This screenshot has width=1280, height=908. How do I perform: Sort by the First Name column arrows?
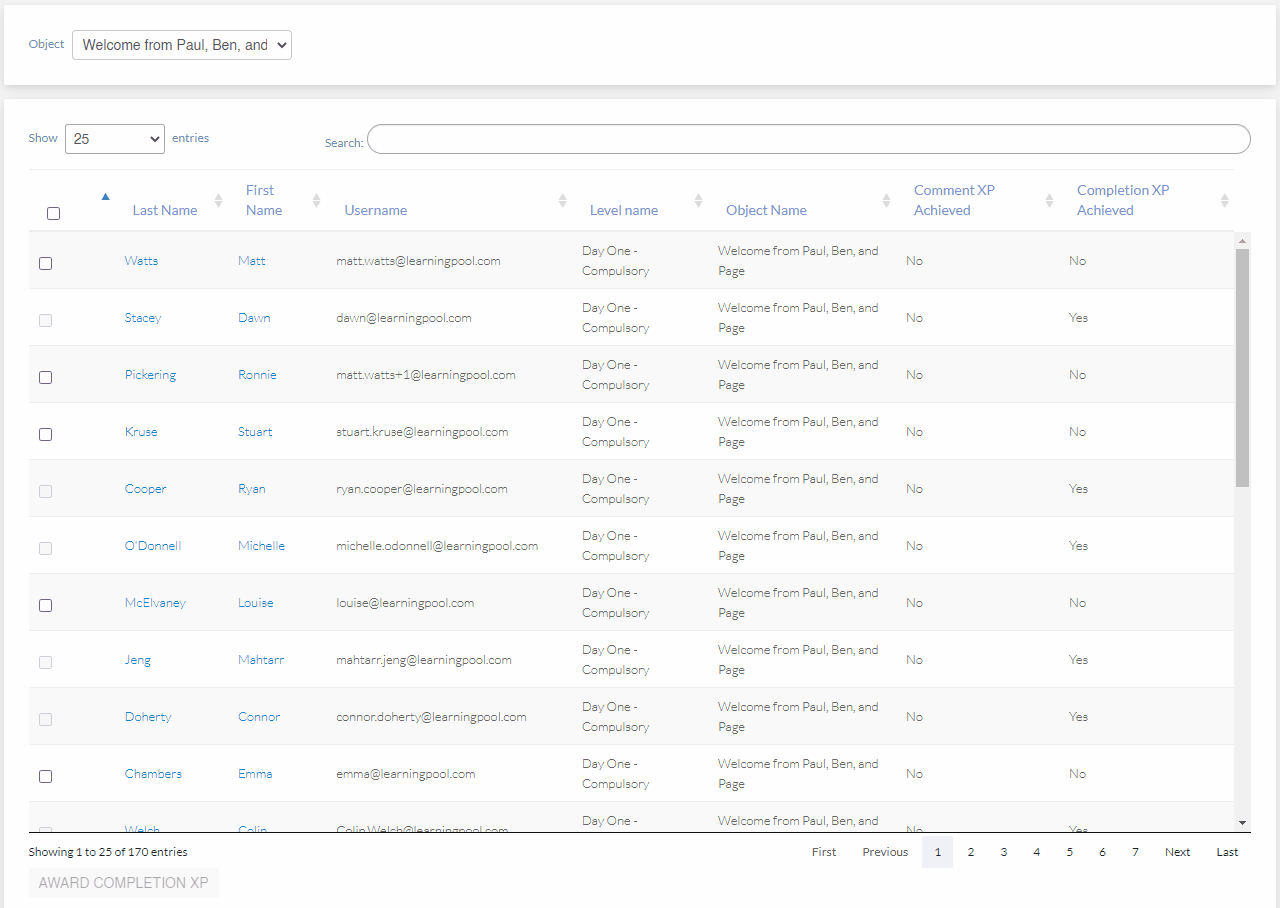point(317,200)
